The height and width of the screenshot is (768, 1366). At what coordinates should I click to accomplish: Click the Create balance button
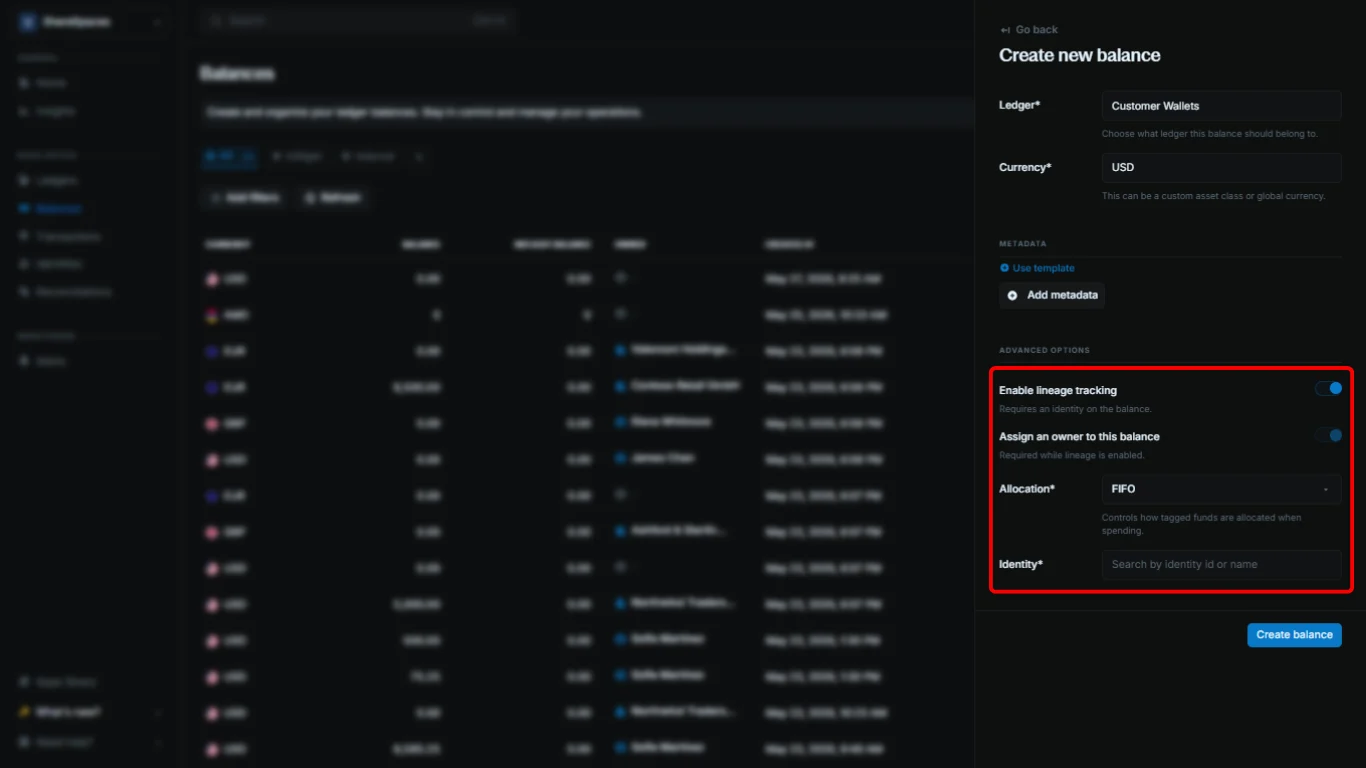click(1294, 635)
